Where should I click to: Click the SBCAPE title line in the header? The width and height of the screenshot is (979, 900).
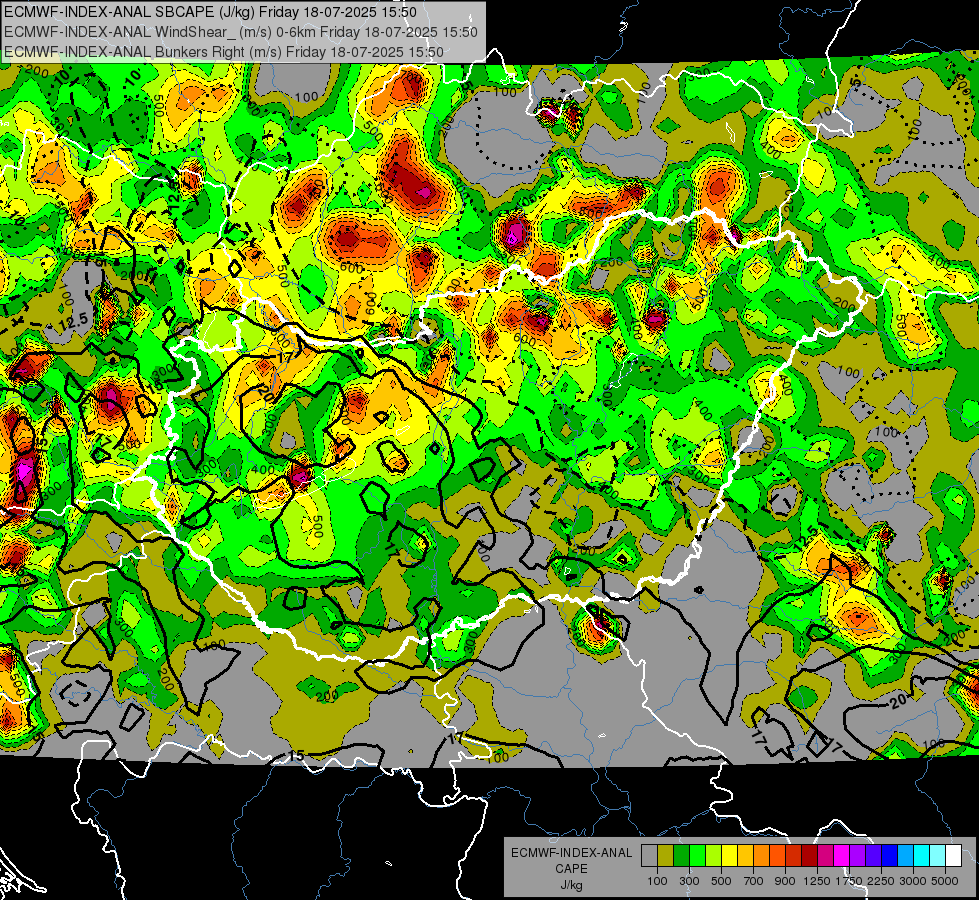click(210, 12)
